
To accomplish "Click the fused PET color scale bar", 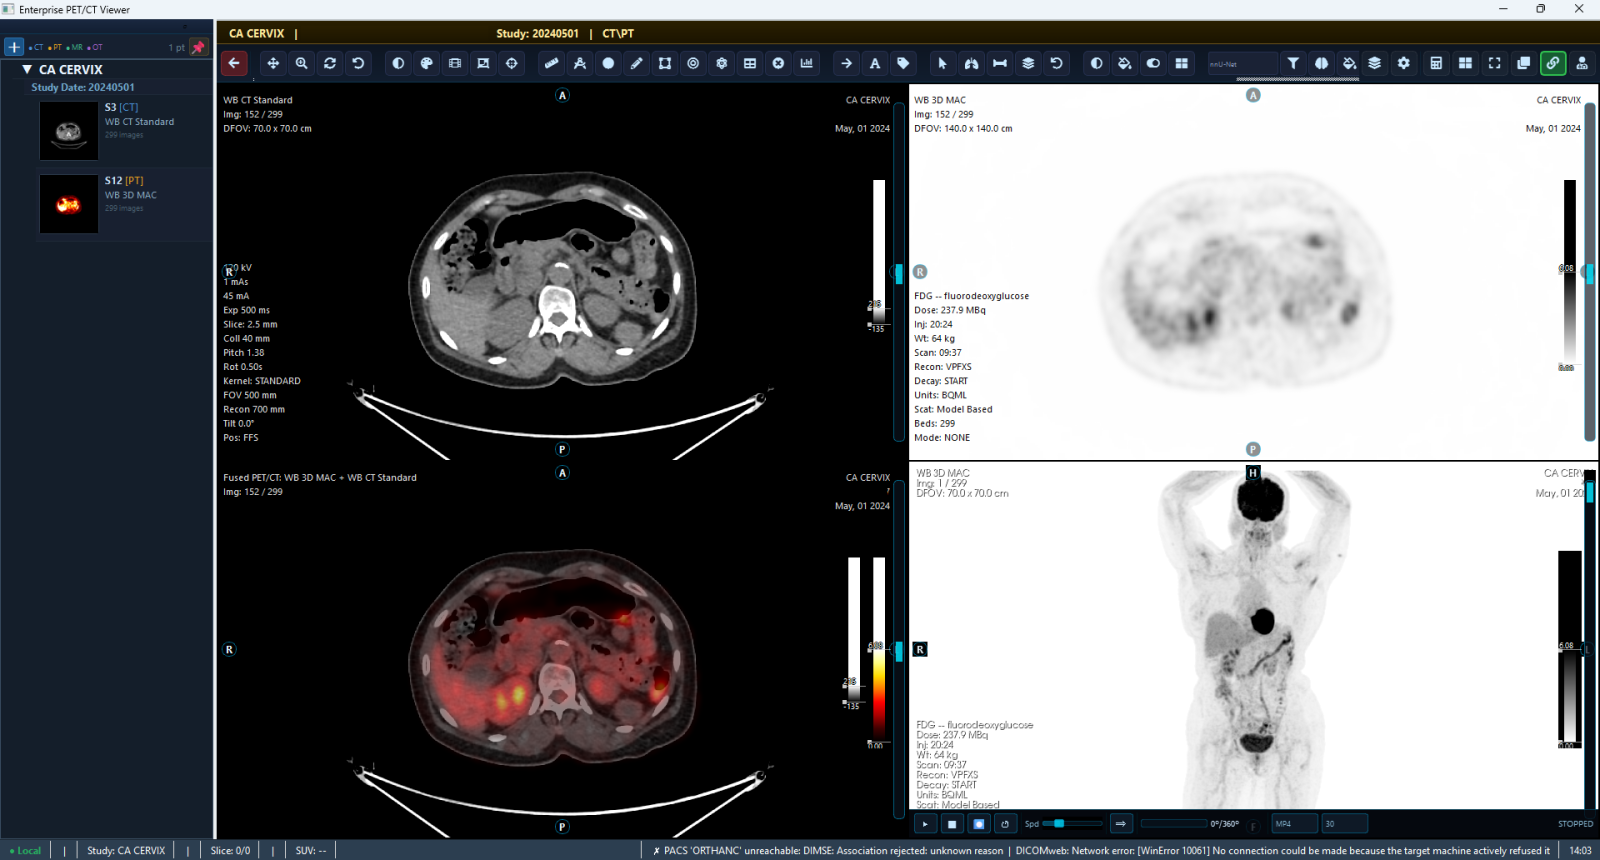I will [879, 650].
